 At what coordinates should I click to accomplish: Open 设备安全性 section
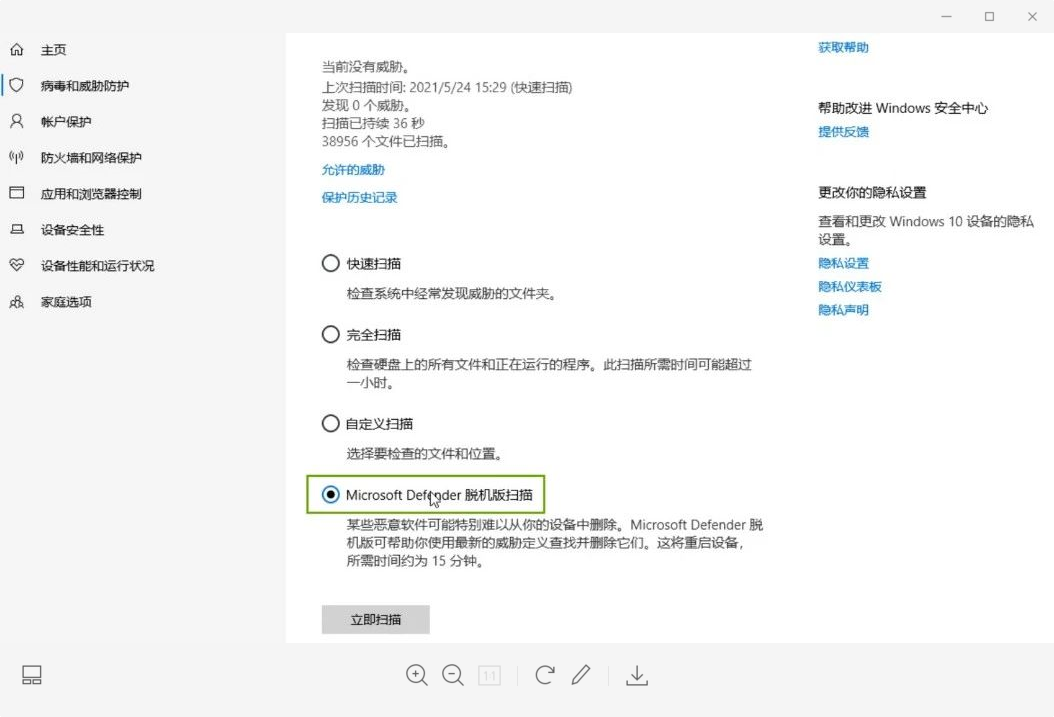tap(72, 230)
